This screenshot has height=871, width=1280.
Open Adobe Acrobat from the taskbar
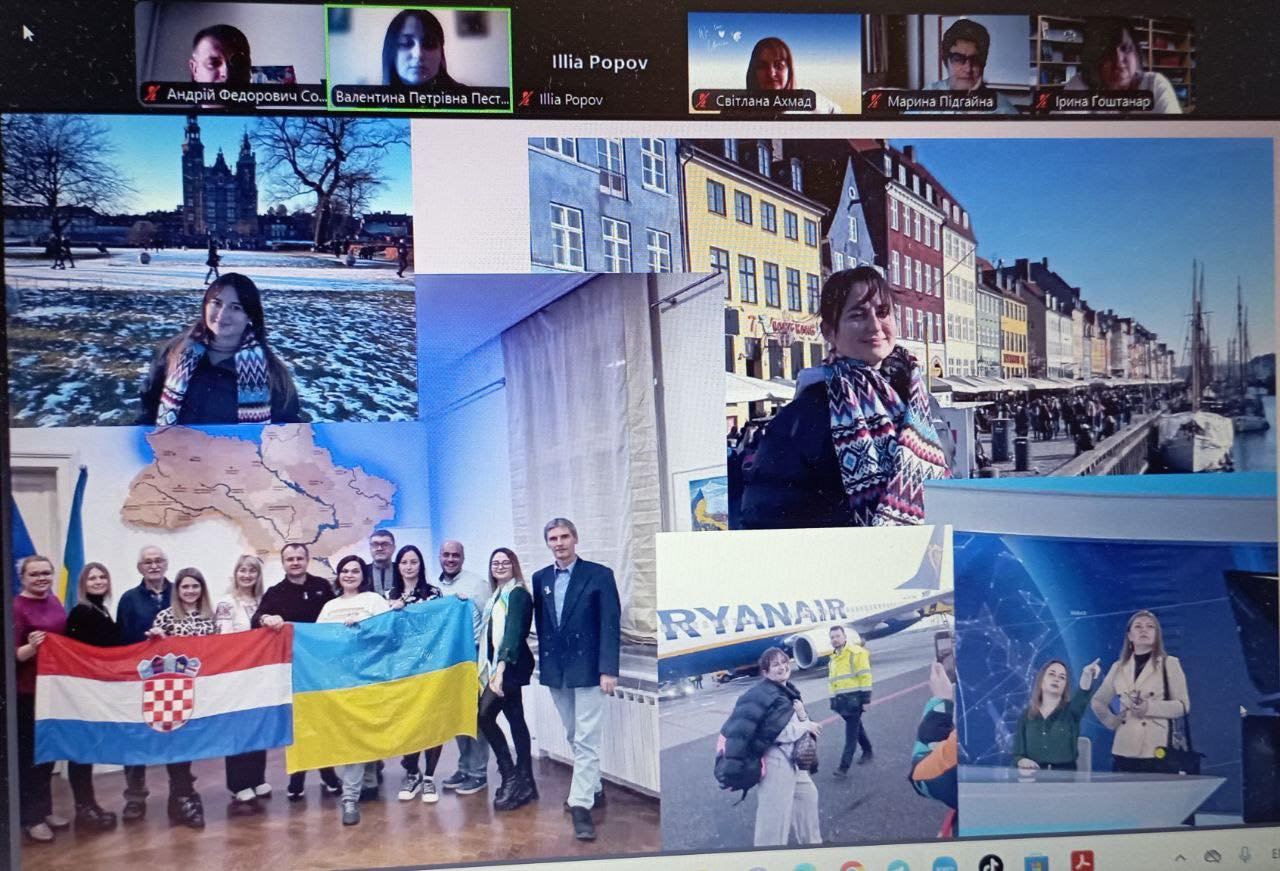(x=1082, y=860)
